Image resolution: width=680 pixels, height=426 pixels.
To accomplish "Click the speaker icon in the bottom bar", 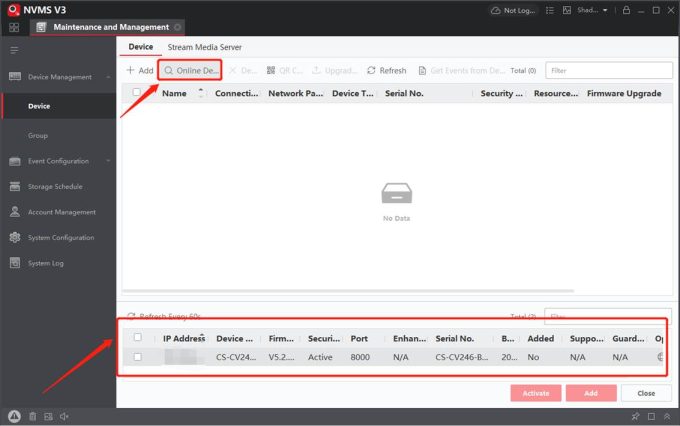I will pyautogui.click(x=64, y=416).
